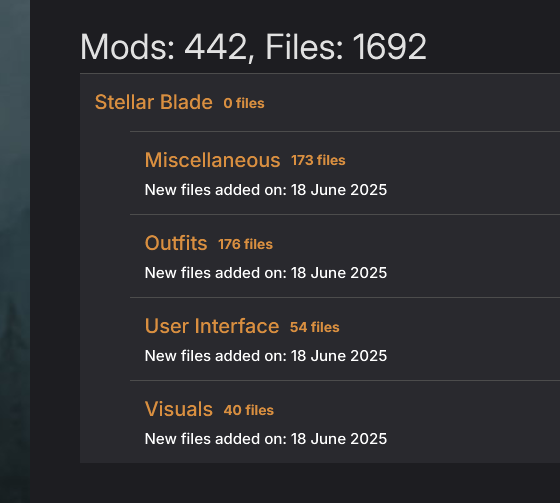
Task: Click the empty space right of Stellar Blade 0 files
Action: (412, 103)
